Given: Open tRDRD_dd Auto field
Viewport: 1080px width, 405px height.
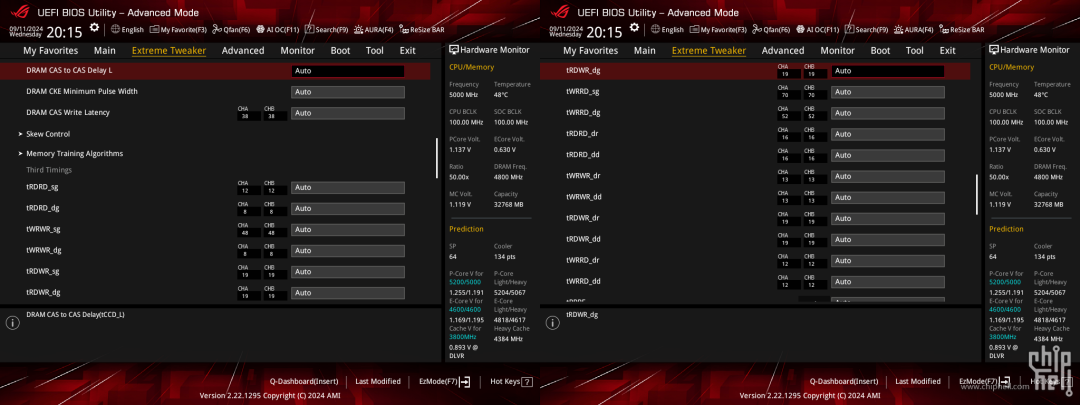Looking at the screenshot, I should pos(888,155).
